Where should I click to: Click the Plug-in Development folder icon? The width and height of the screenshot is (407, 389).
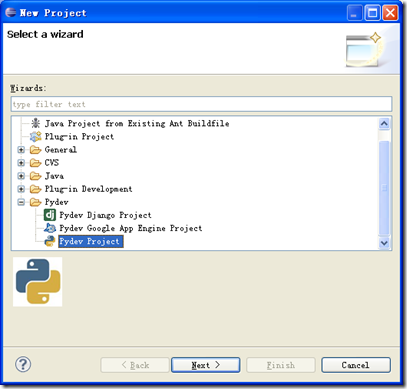(35, 189)
